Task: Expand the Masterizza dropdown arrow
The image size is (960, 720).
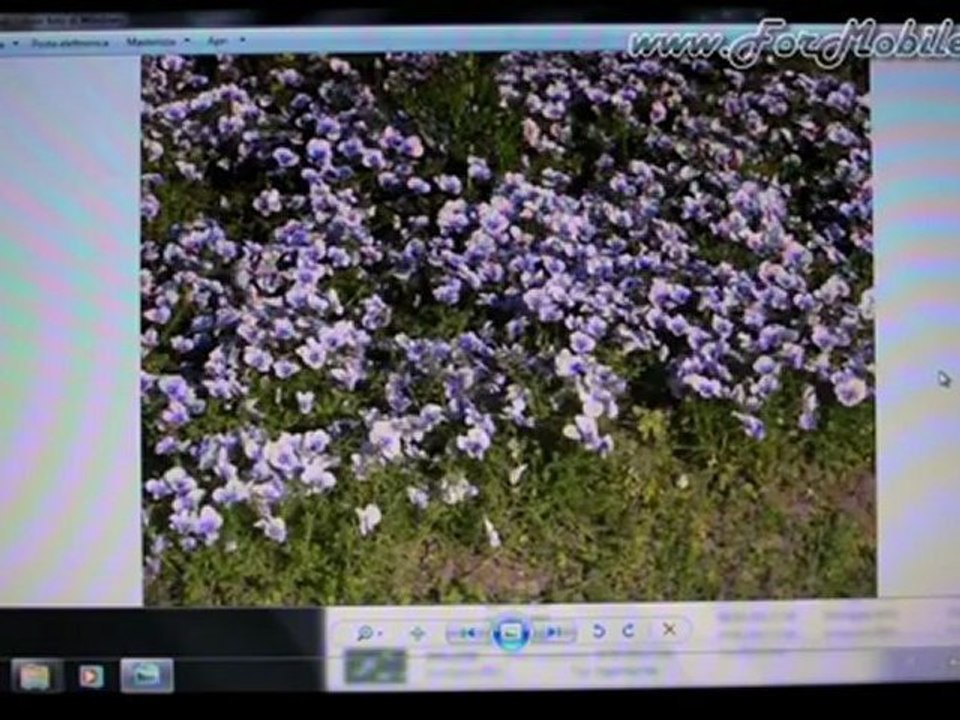Action: coord(187,41)
